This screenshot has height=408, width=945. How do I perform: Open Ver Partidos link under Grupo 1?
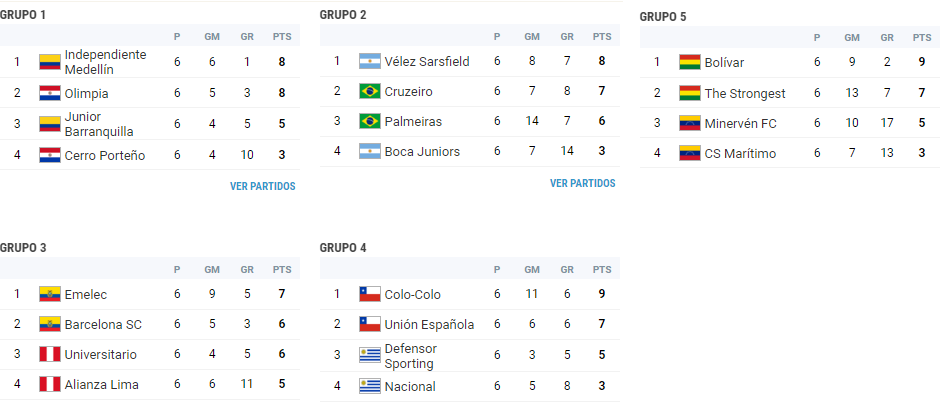263,186
